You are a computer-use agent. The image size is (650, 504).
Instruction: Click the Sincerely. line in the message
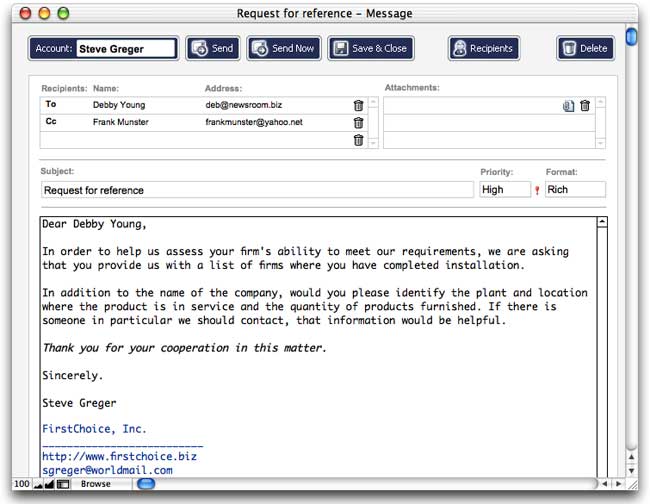[73, 376]
